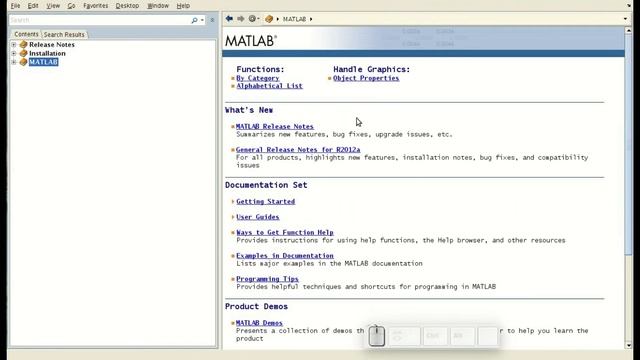The image size is (640, 360).
Task: Open the Window menu
Action: pyautogui.click(x=158, y=6)
